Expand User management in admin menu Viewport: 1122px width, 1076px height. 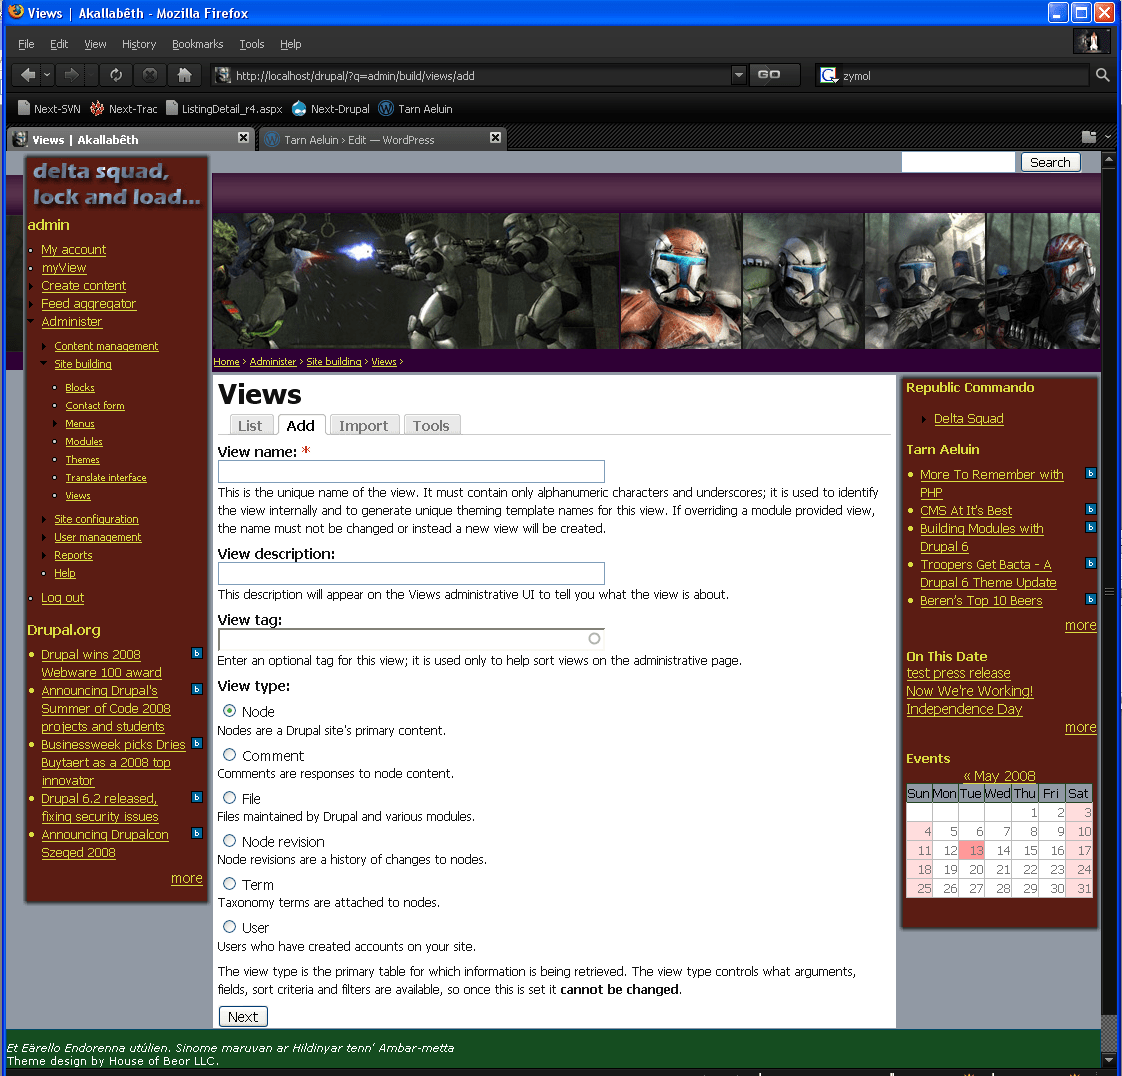click(44, 537)
